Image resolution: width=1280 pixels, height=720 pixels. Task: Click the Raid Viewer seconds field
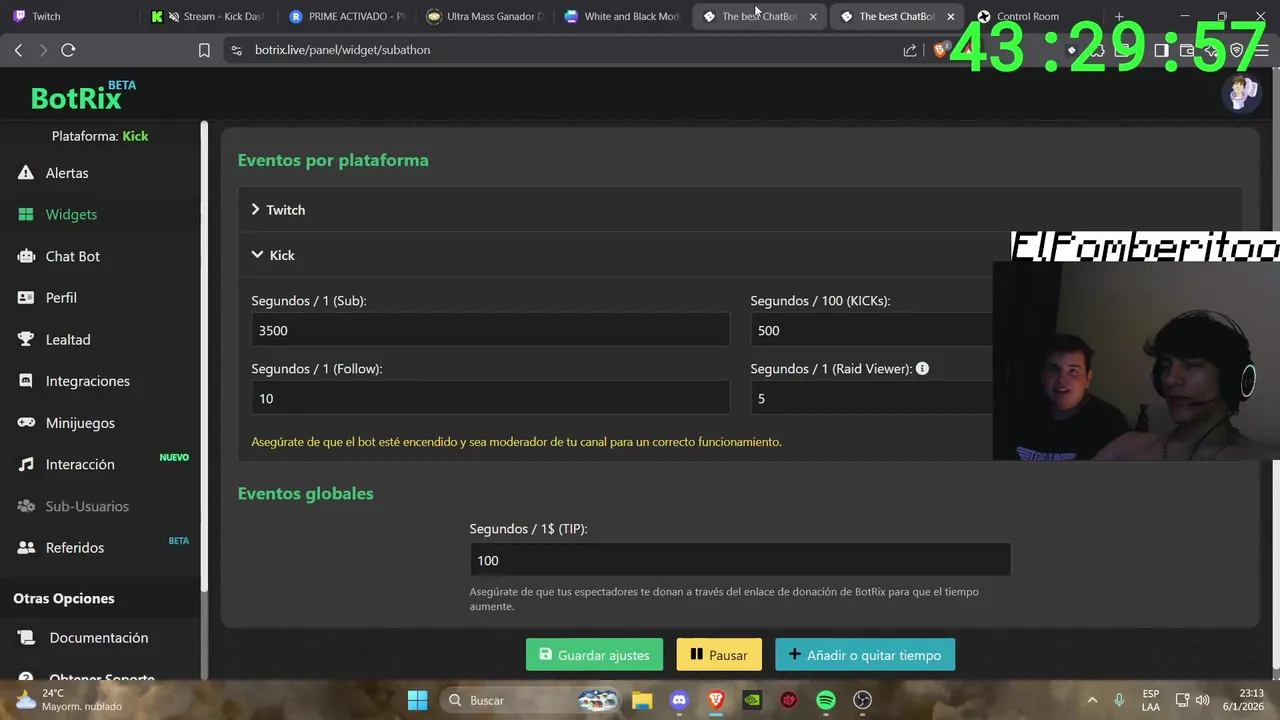872,398
